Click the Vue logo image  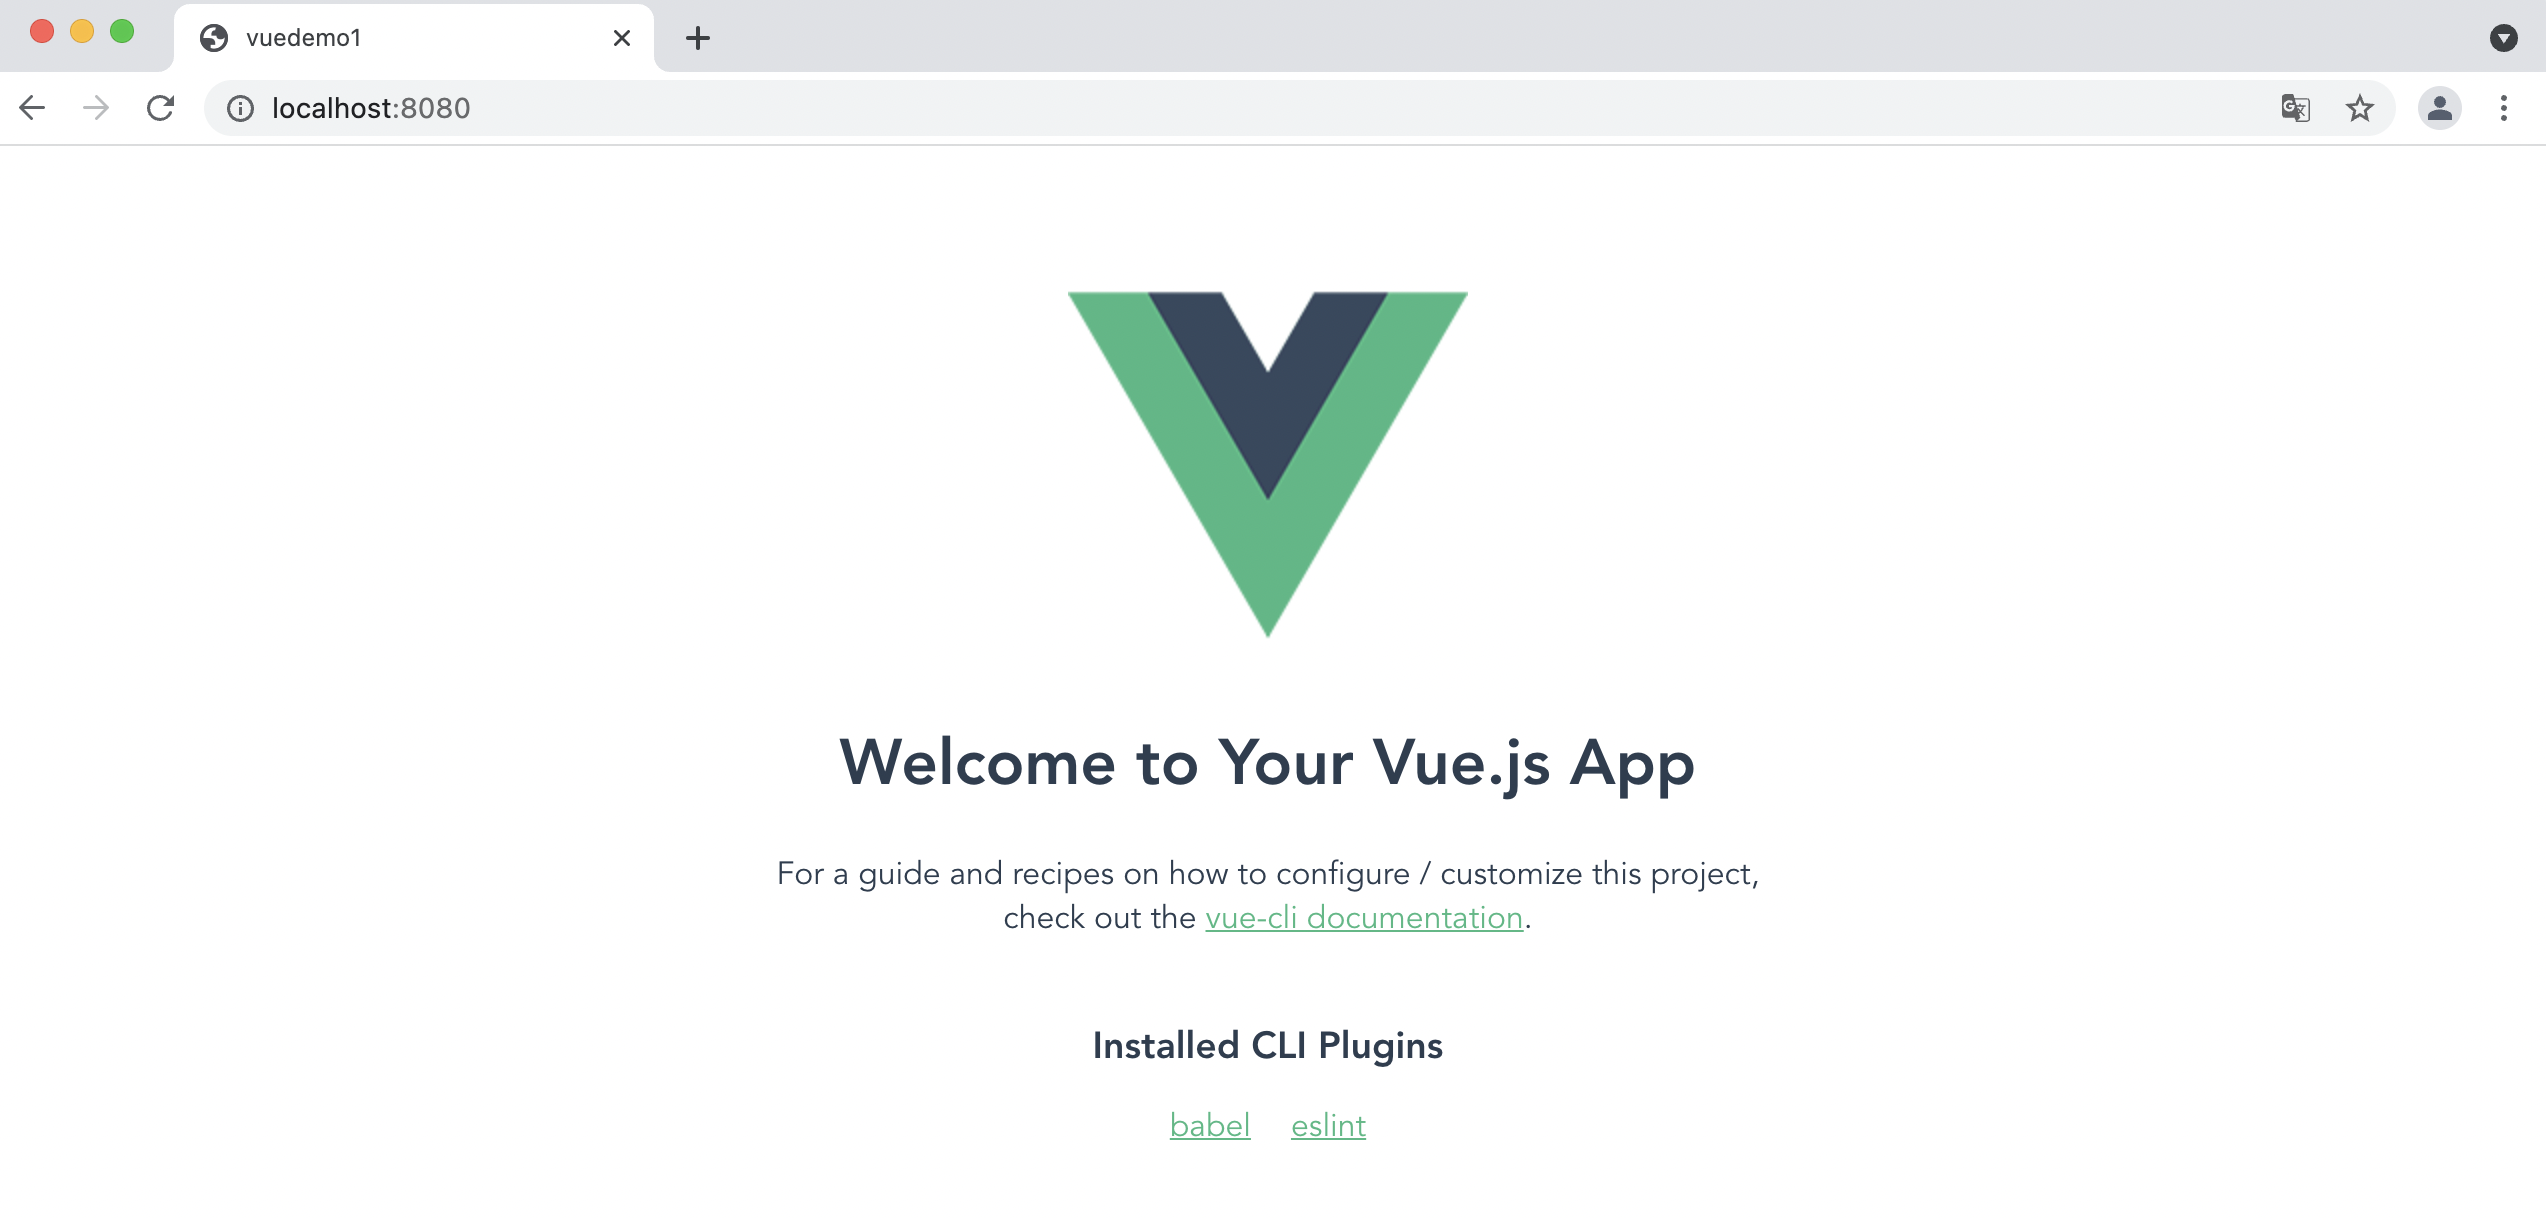(1268, 464)
